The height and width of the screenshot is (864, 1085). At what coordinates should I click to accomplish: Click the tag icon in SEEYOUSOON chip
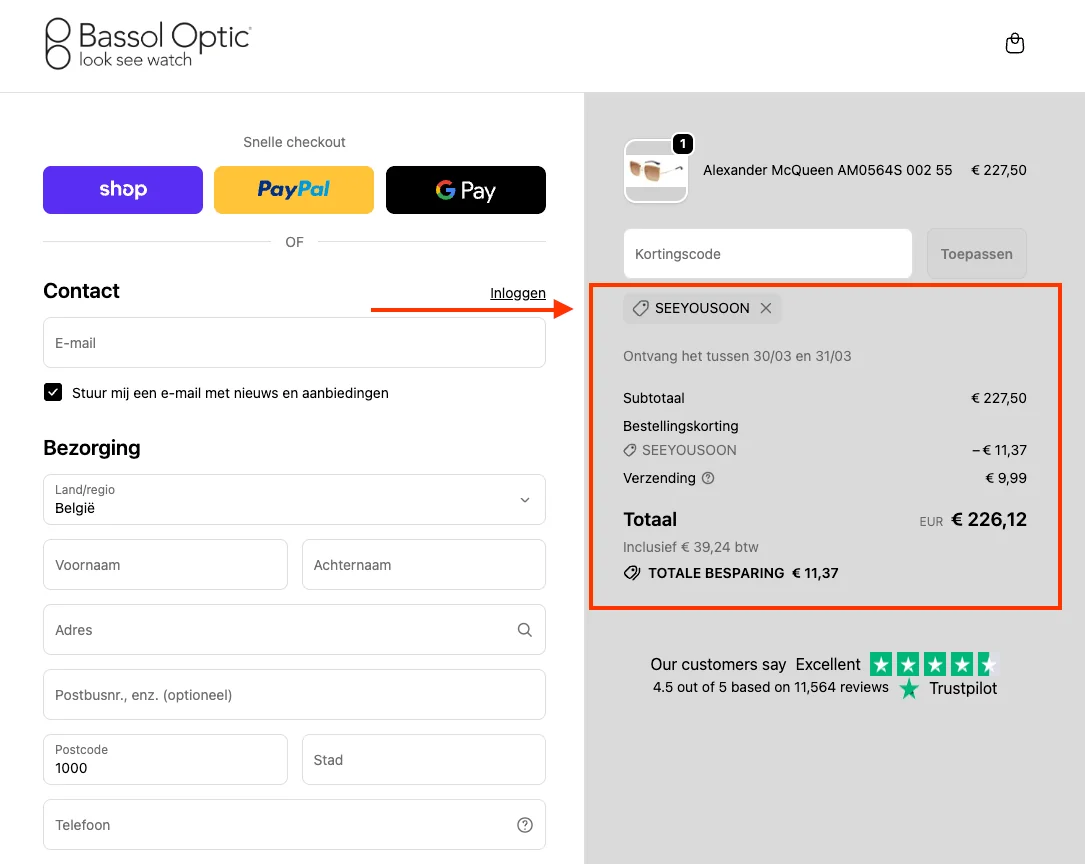point(641,309)
